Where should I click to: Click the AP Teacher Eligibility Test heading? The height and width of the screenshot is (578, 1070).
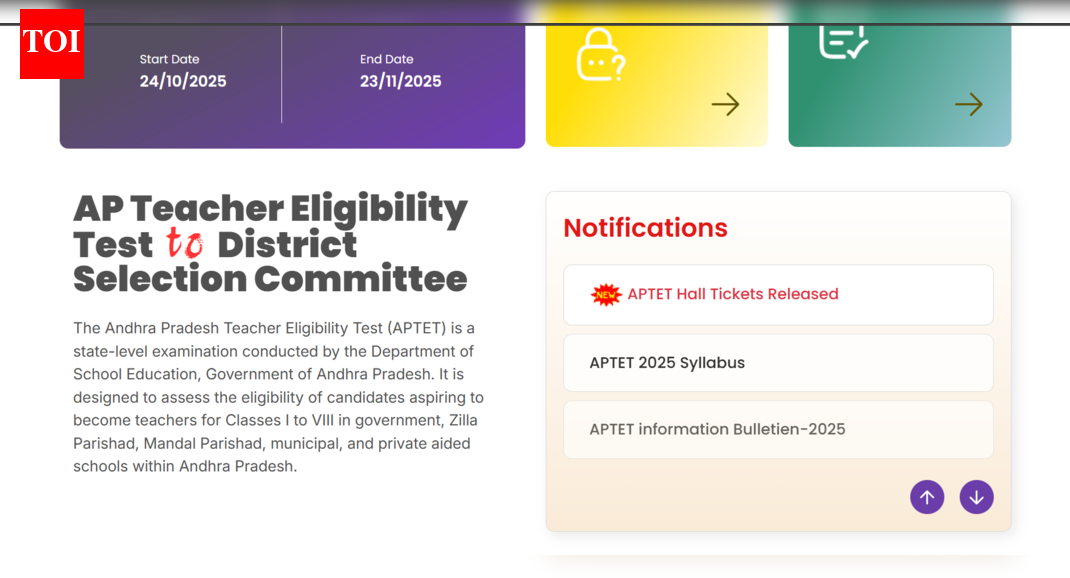pyautogui.click(x=270, y=244)
